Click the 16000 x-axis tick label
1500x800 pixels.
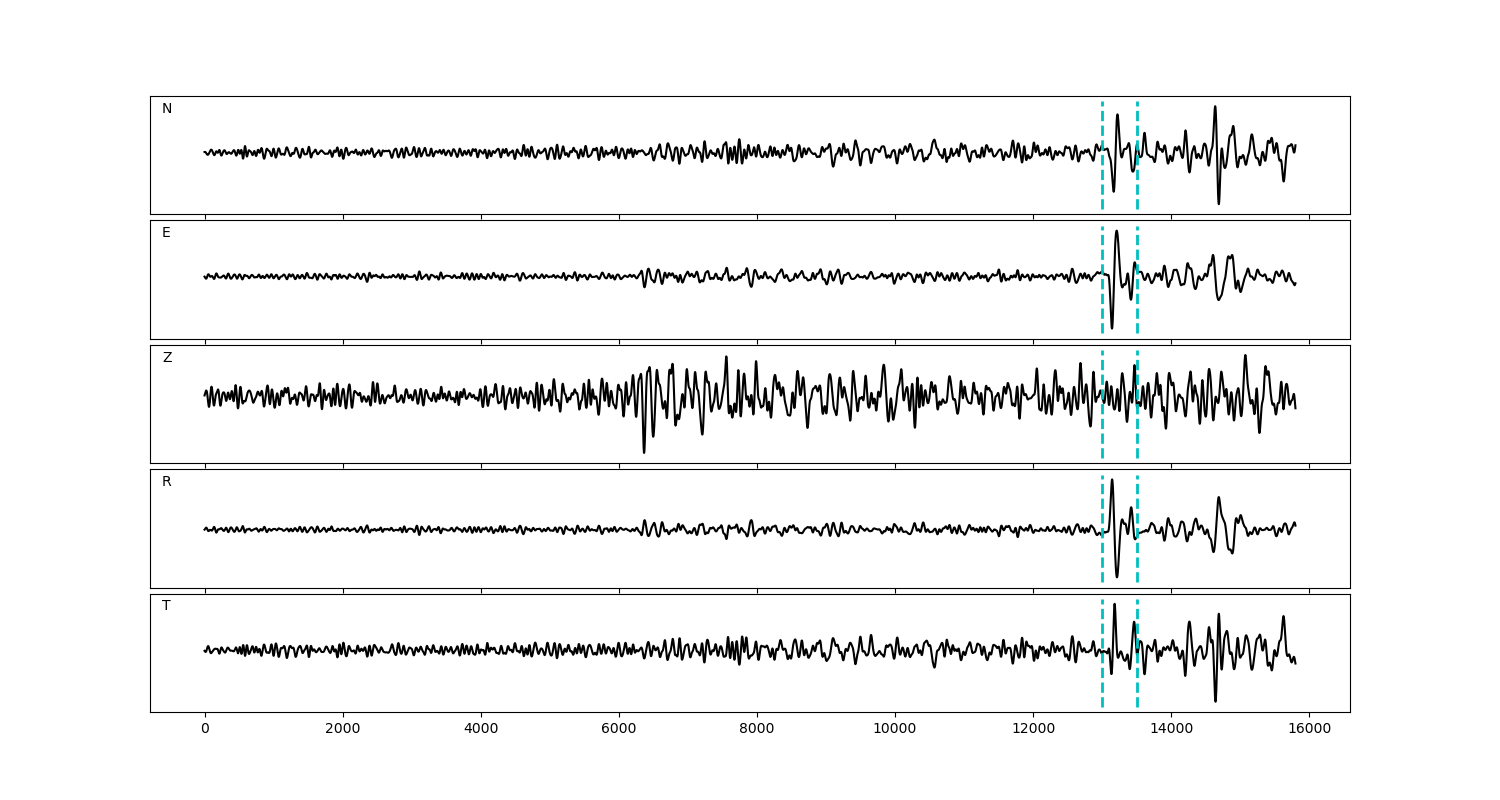pos(1309,729)
